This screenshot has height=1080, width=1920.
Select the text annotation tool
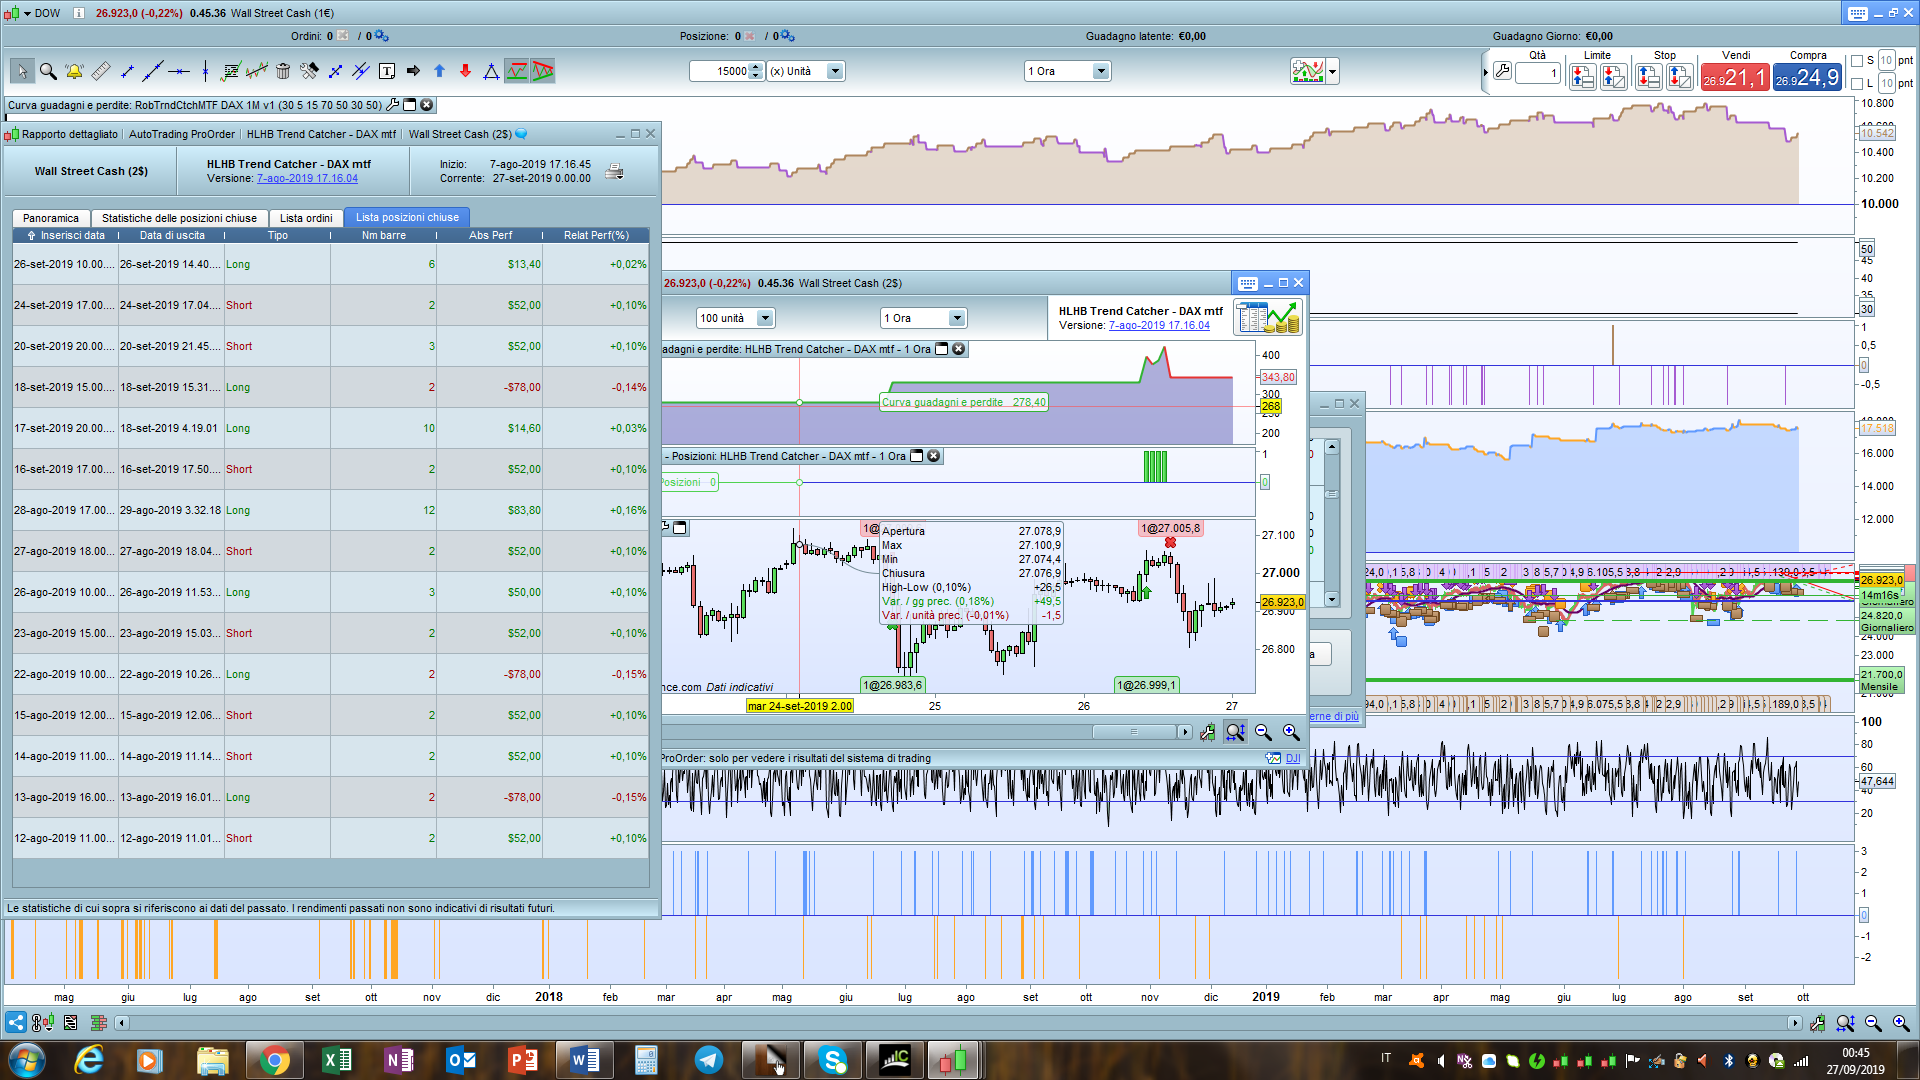[x=387, y=71]
